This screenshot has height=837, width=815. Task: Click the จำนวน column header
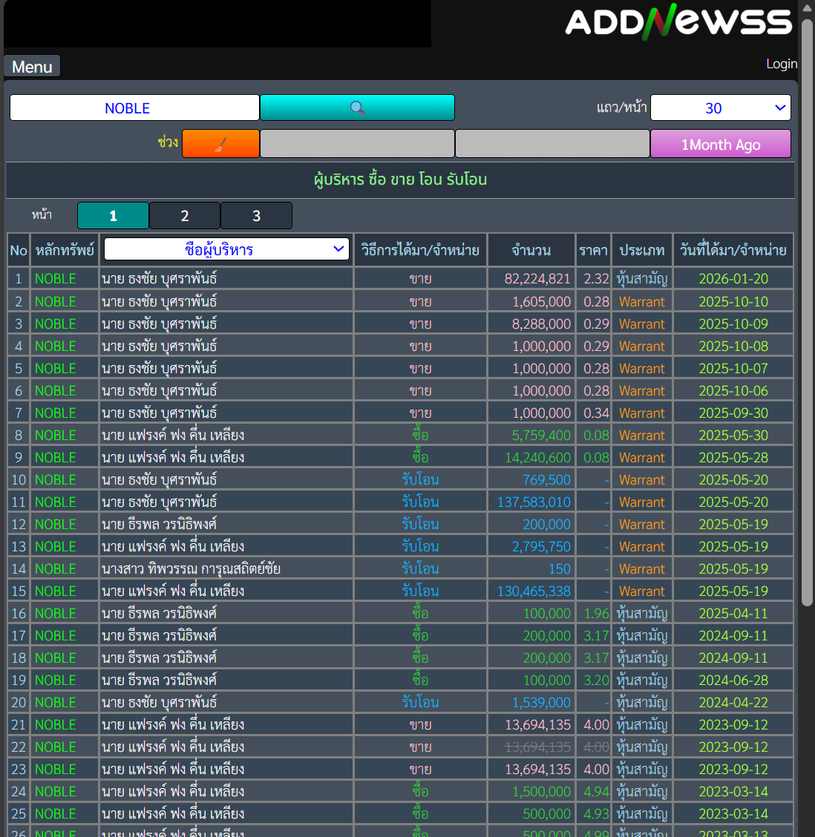[531, 250]
